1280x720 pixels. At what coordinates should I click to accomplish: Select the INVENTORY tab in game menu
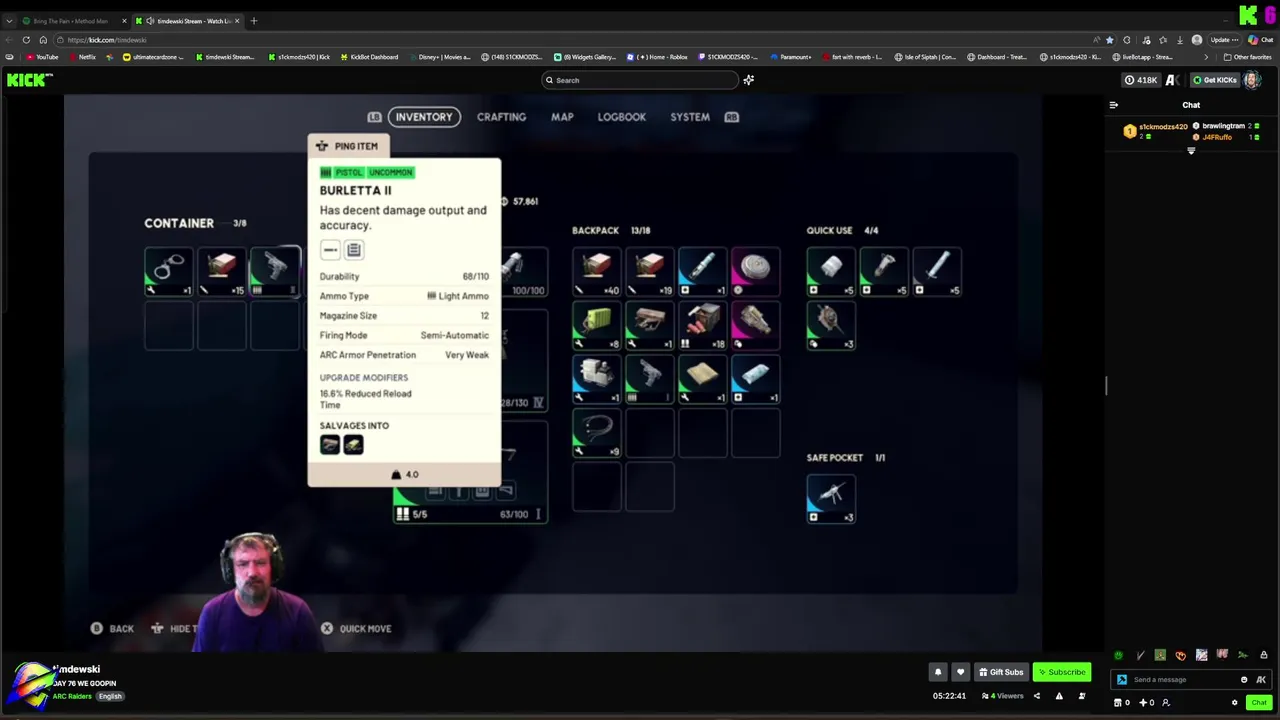(x=424, y=117)
